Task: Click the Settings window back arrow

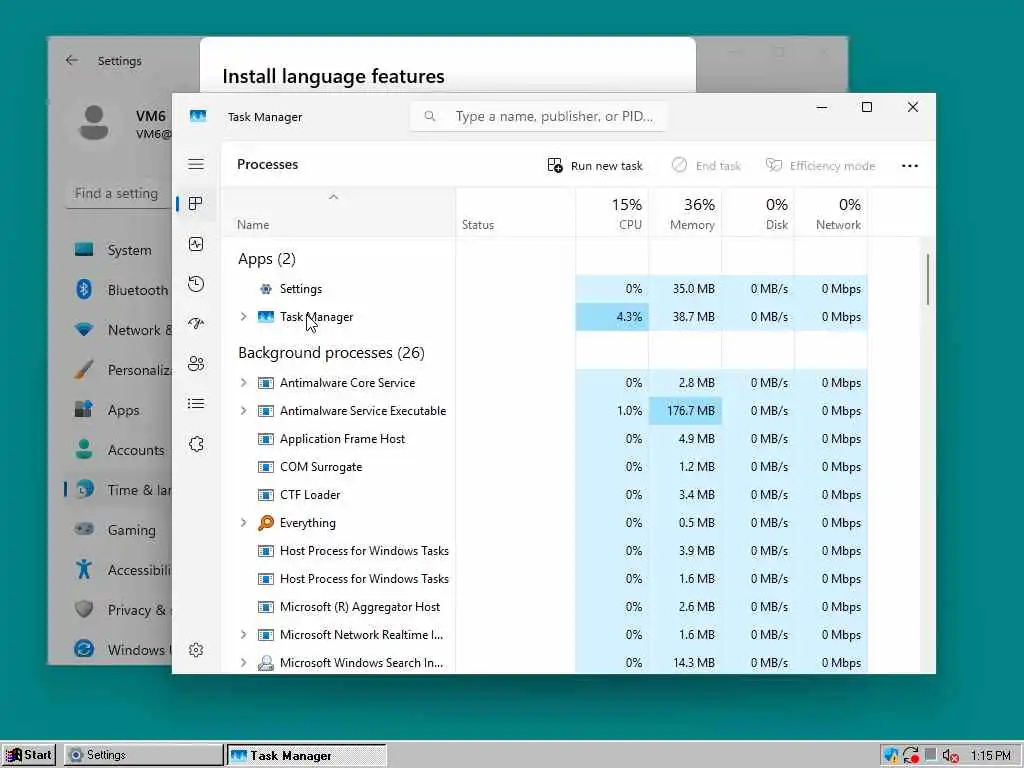Action: click(72, 60)
